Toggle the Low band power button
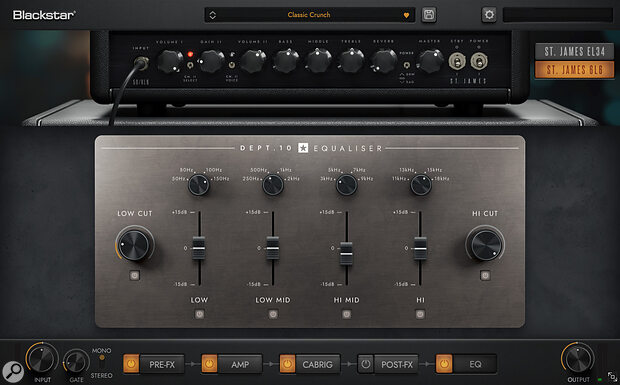 [x=199, y=314]
